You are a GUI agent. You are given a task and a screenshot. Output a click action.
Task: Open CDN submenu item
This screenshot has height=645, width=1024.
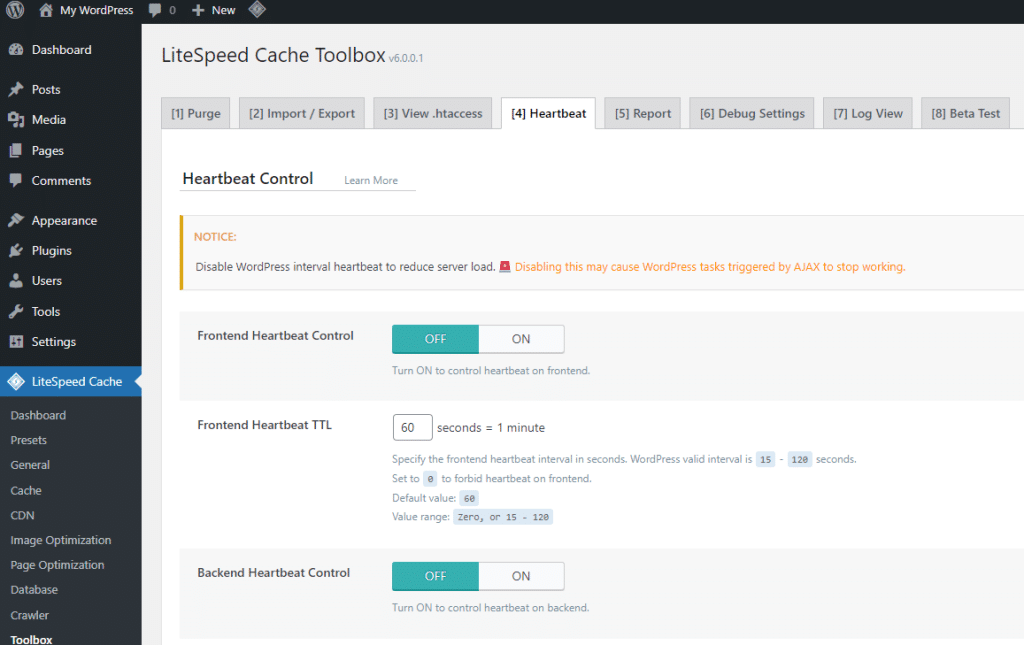22,515
